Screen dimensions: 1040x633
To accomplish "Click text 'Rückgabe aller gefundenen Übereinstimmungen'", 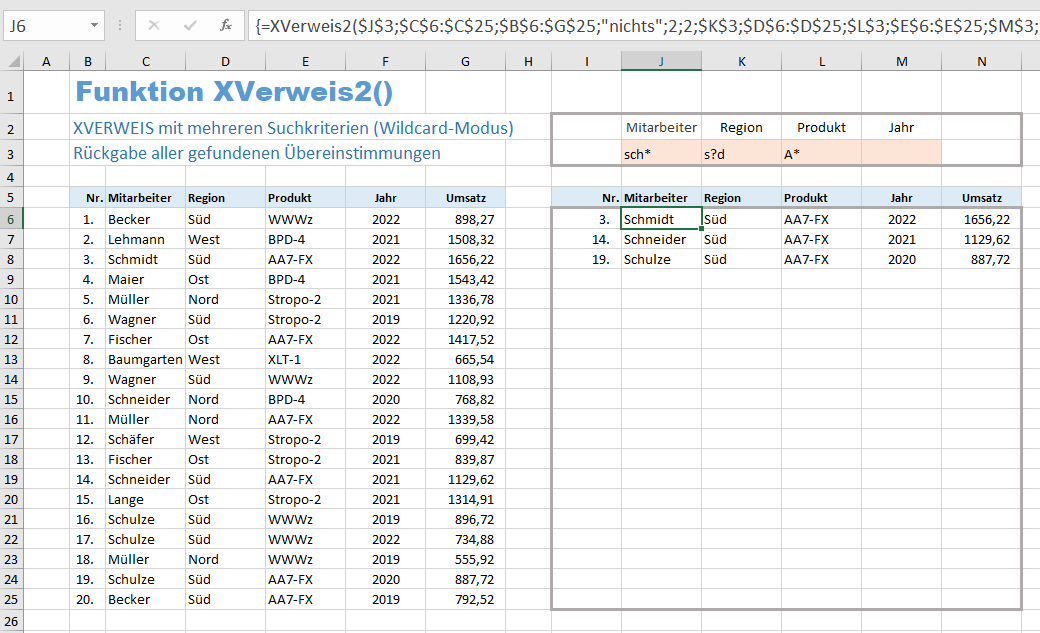I will (257, 153).
